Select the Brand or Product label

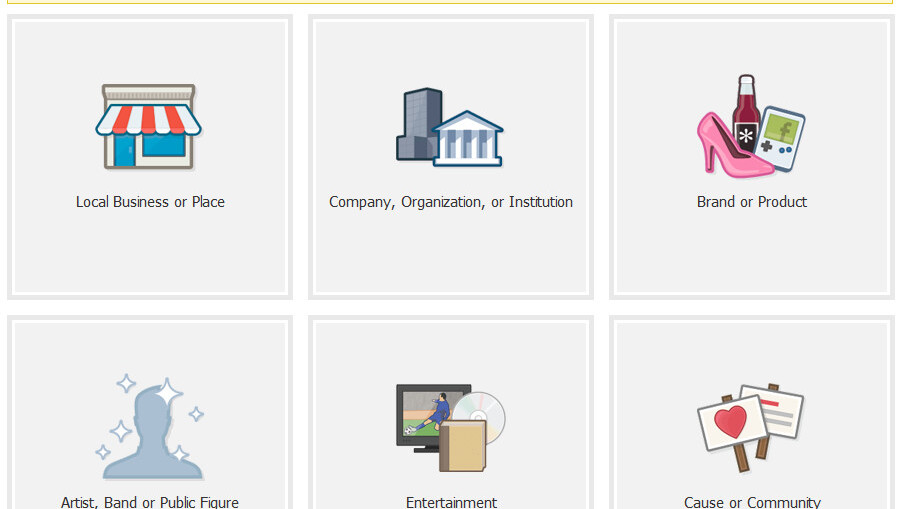752,202
